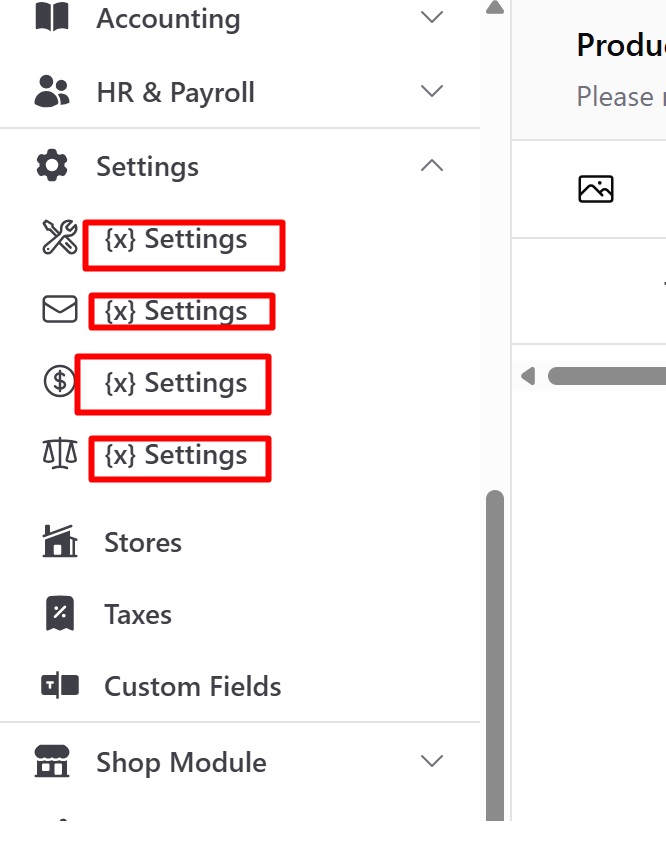Open the Taxes menu item

pos(138,614)
